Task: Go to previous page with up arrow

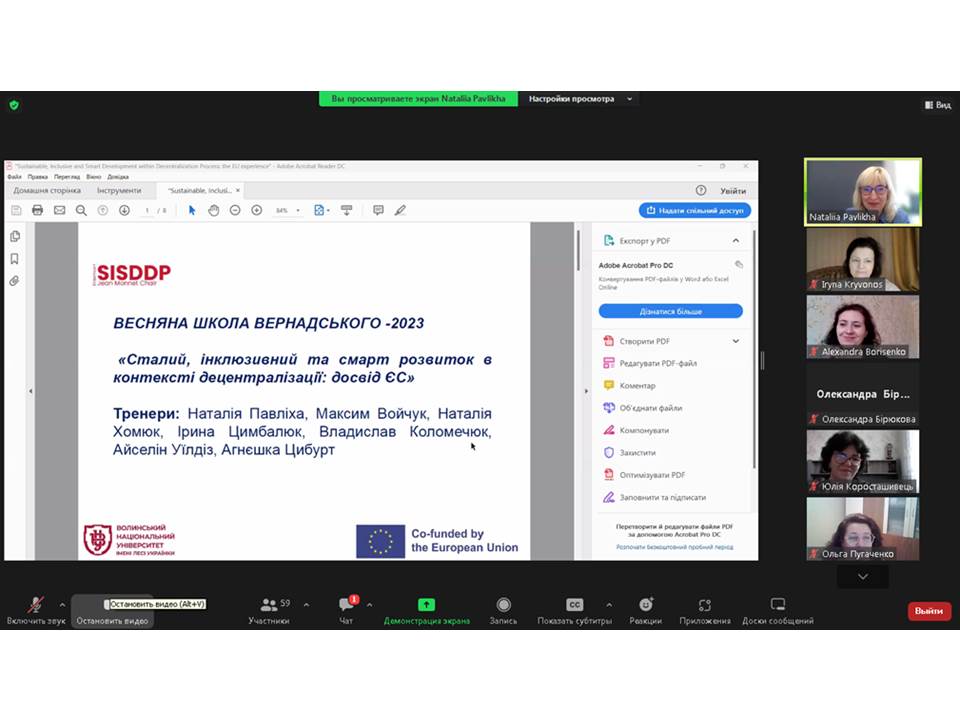Action: click(x=103, y=210)
